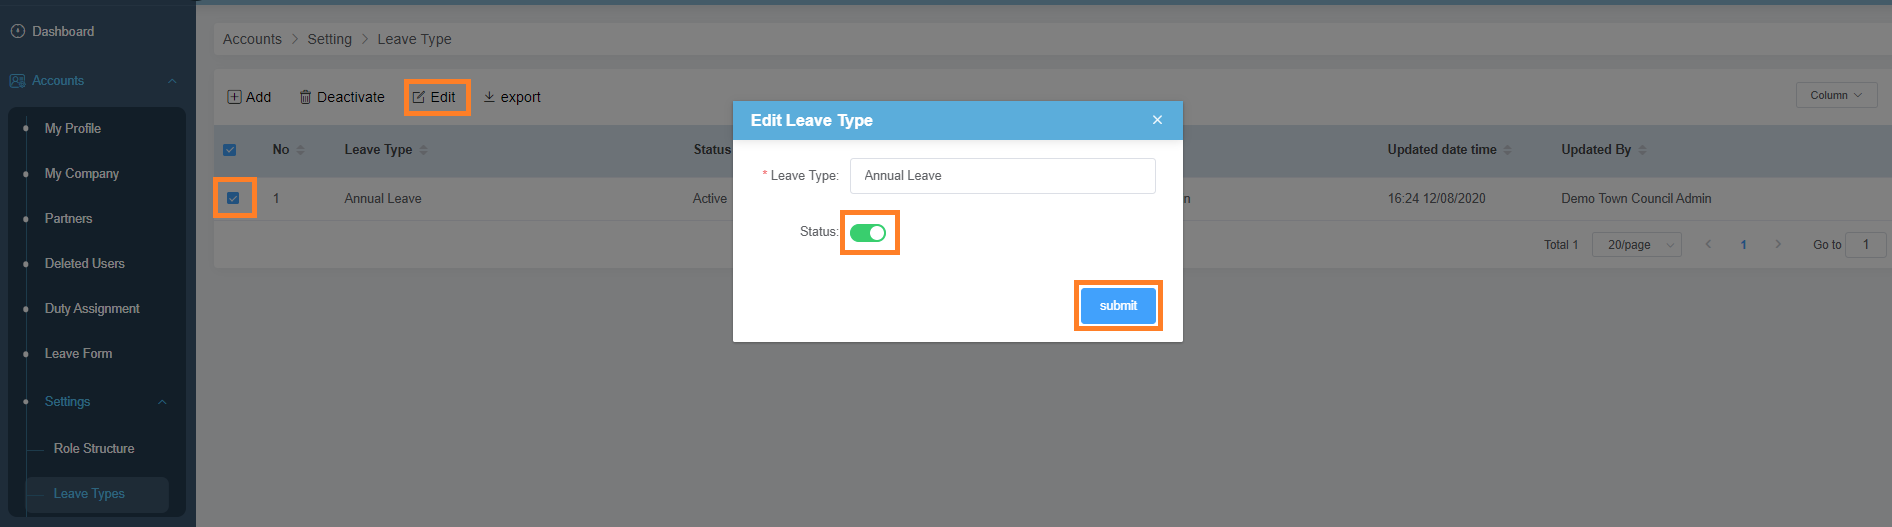The width and height of the screenshot is (1892, 527).
Task: Click the Add plus icon
Action: 234,97
